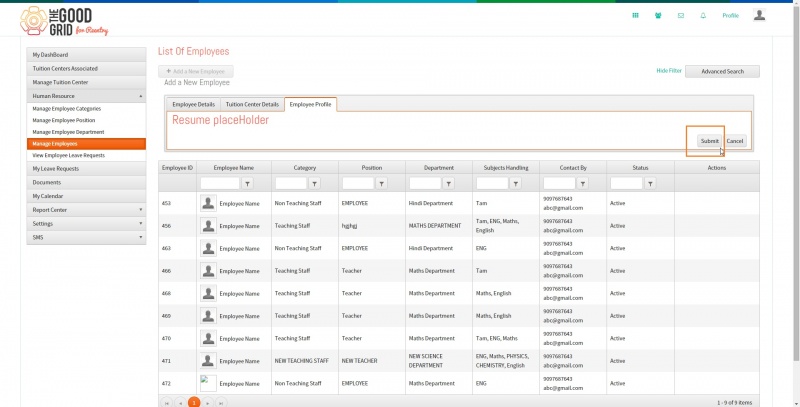Click photo thumbnail of employee 453
The width and height of the screenshot is (800, 407).
tap(208, 203)
